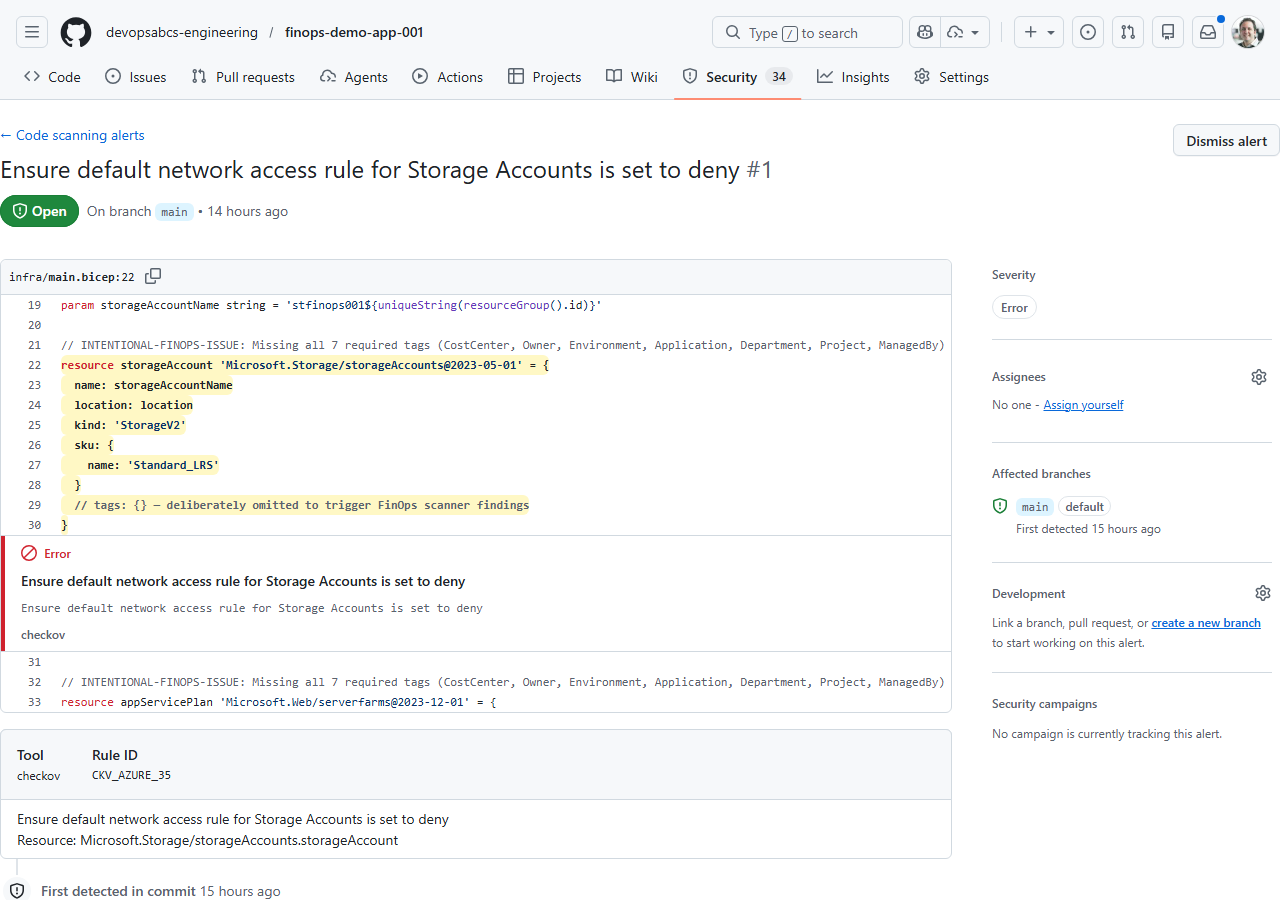Viewport: 1280px width, 900px height.
Task: Click the bookmark icon in the header
Action: 1167,31
